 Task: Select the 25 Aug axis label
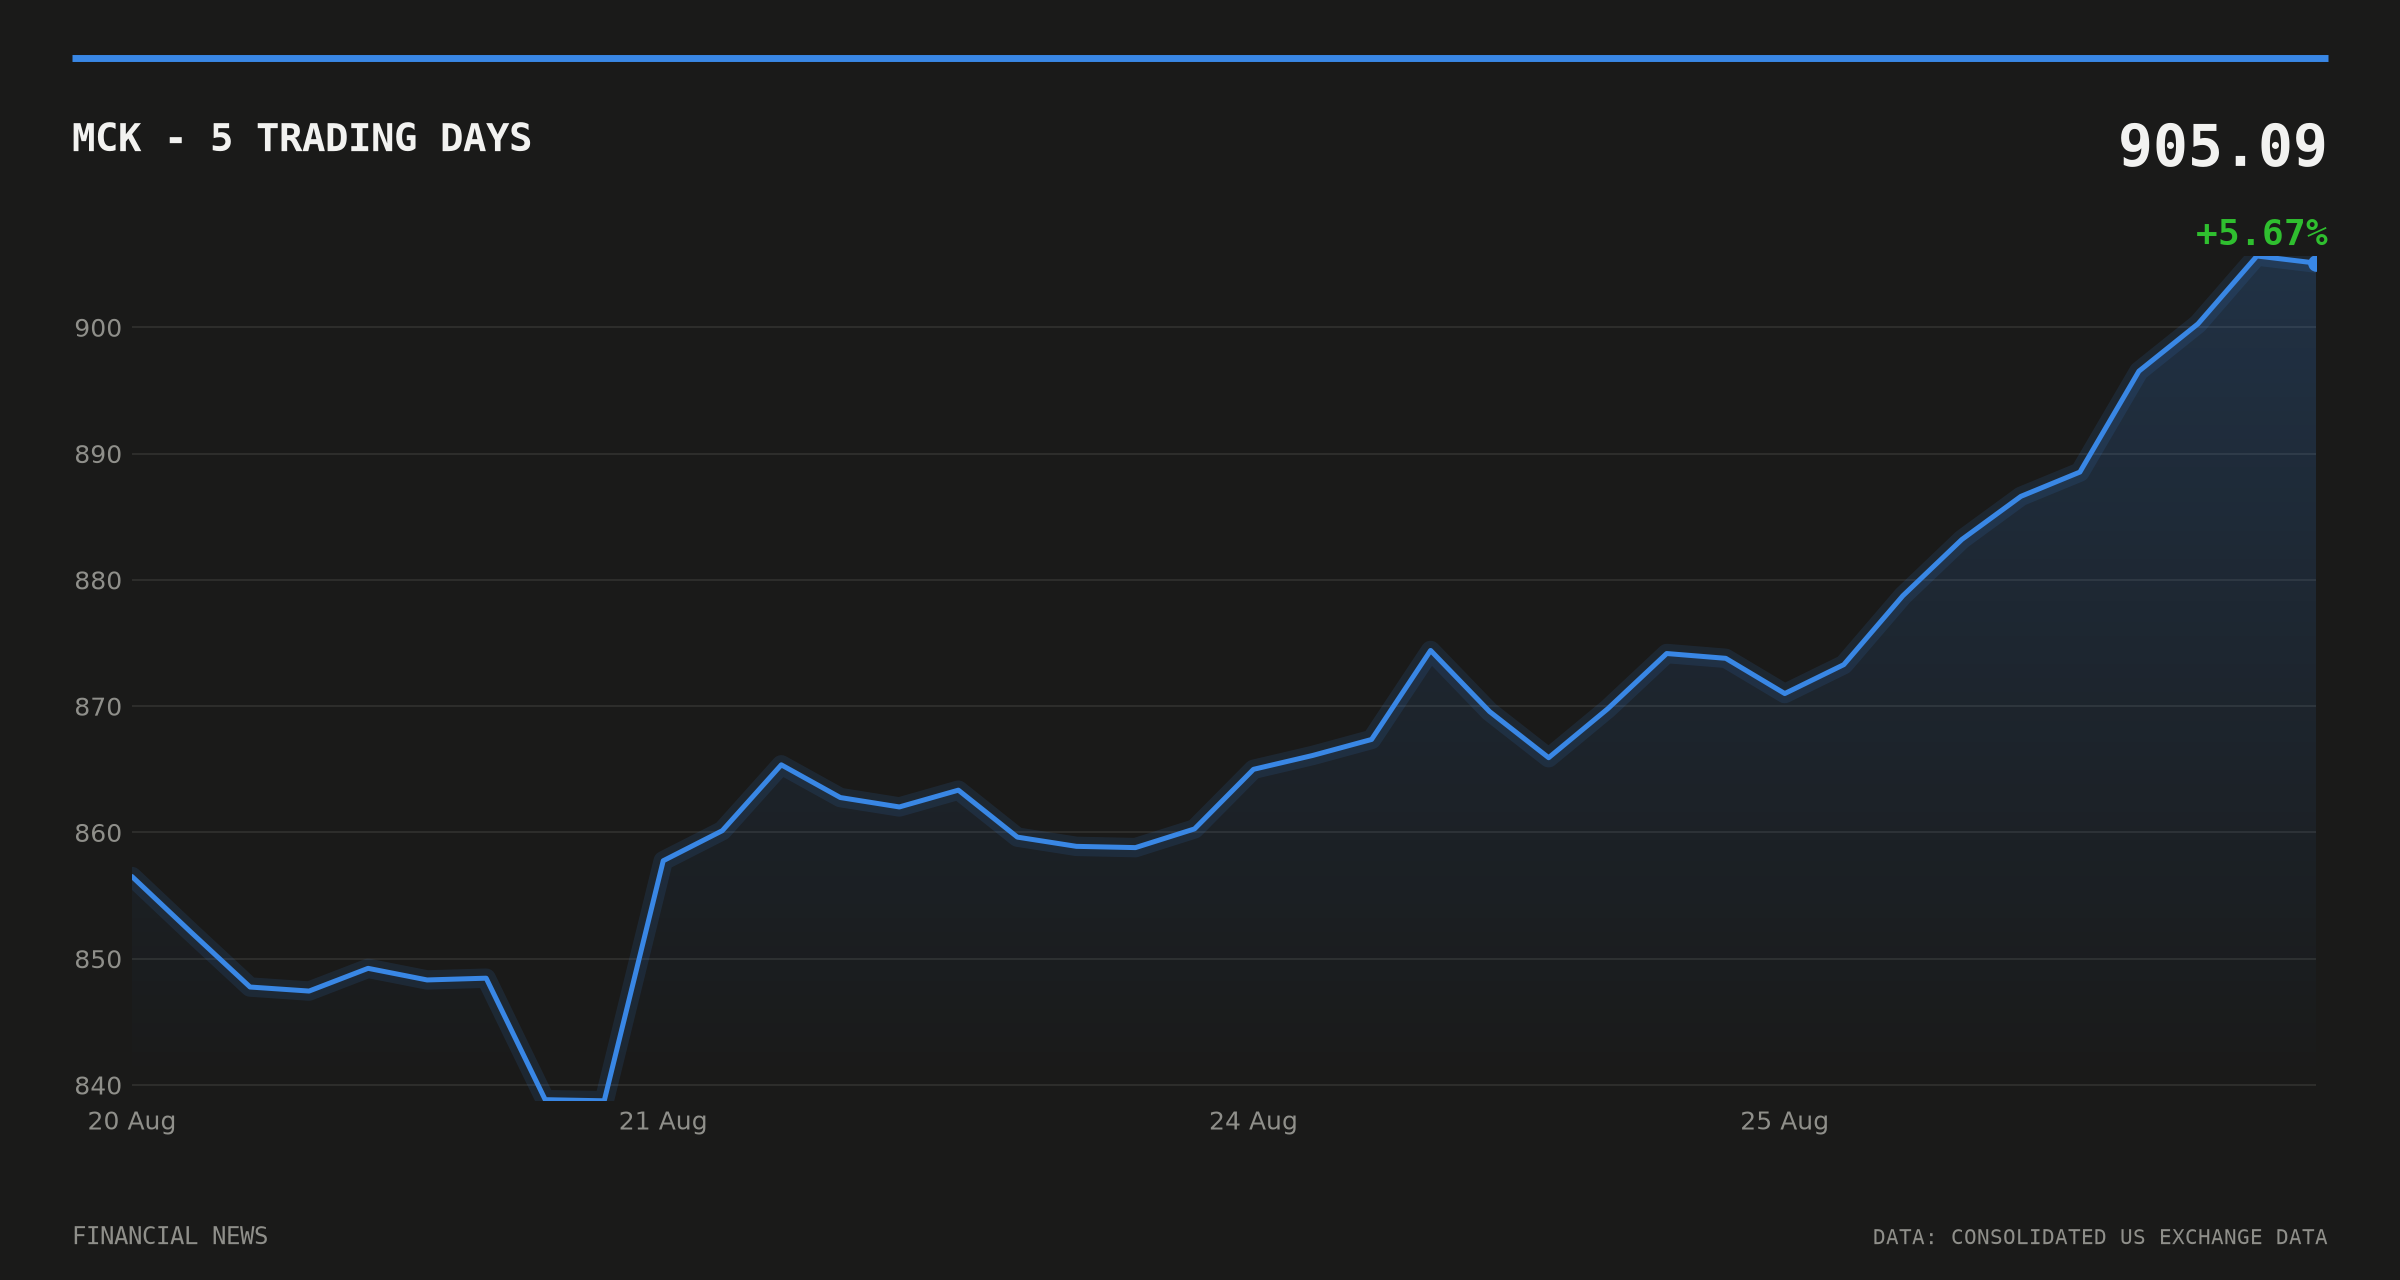[x=1784, y=1121]
